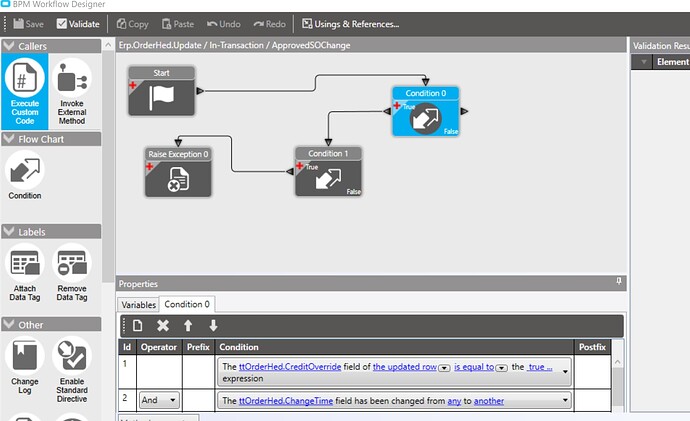Screen dimensions: 690x421
Task: Click the ttOrderHed.ChangeTime link
Action: 286,401
